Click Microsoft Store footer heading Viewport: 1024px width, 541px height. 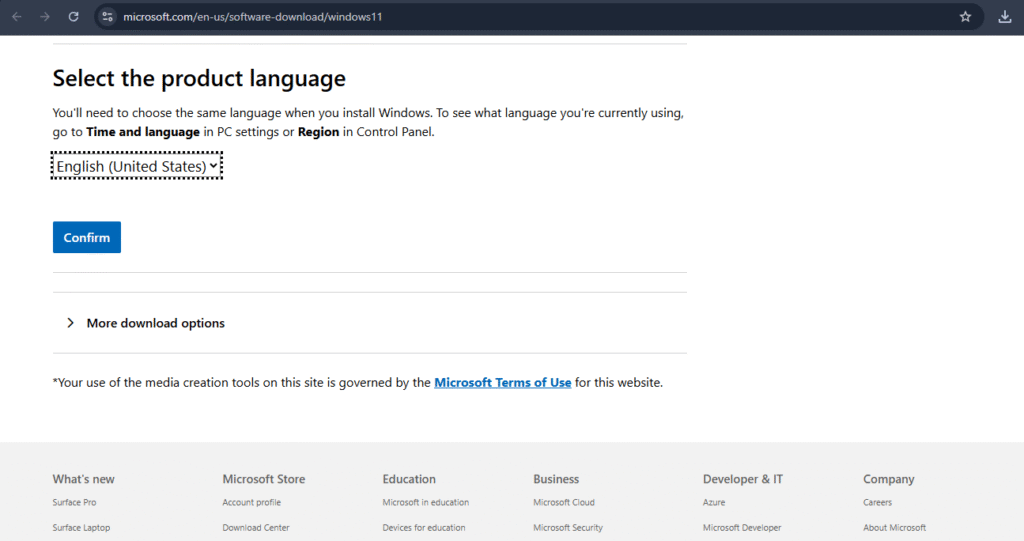(x=264, y=479)
